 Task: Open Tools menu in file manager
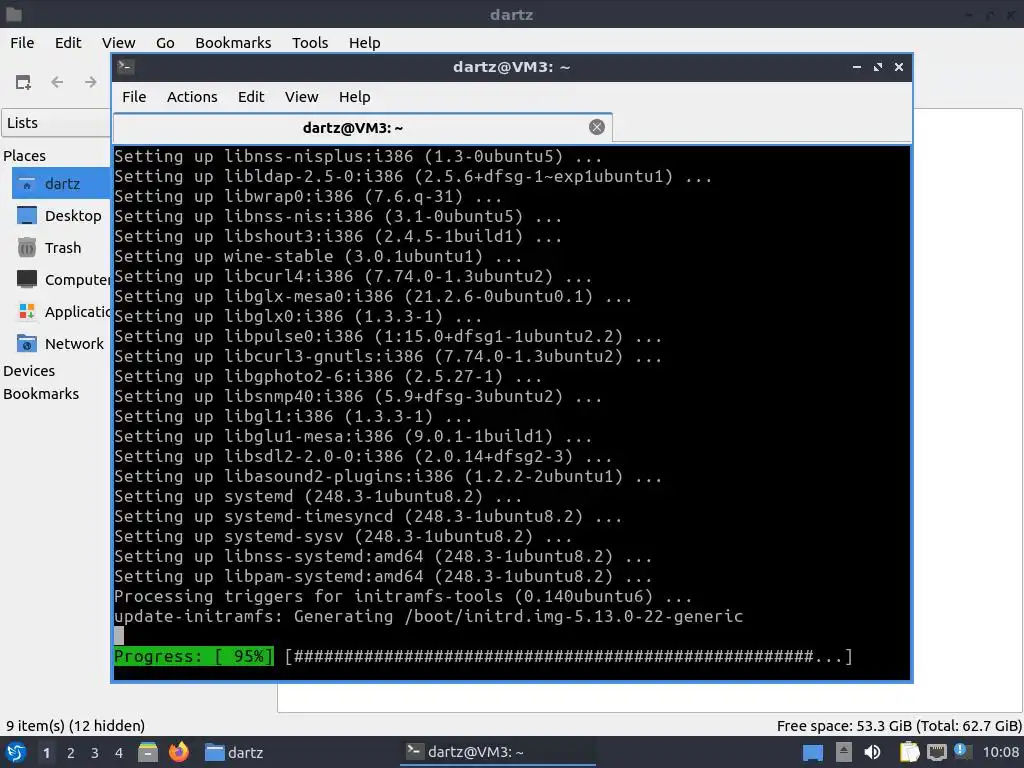point(310,42)
